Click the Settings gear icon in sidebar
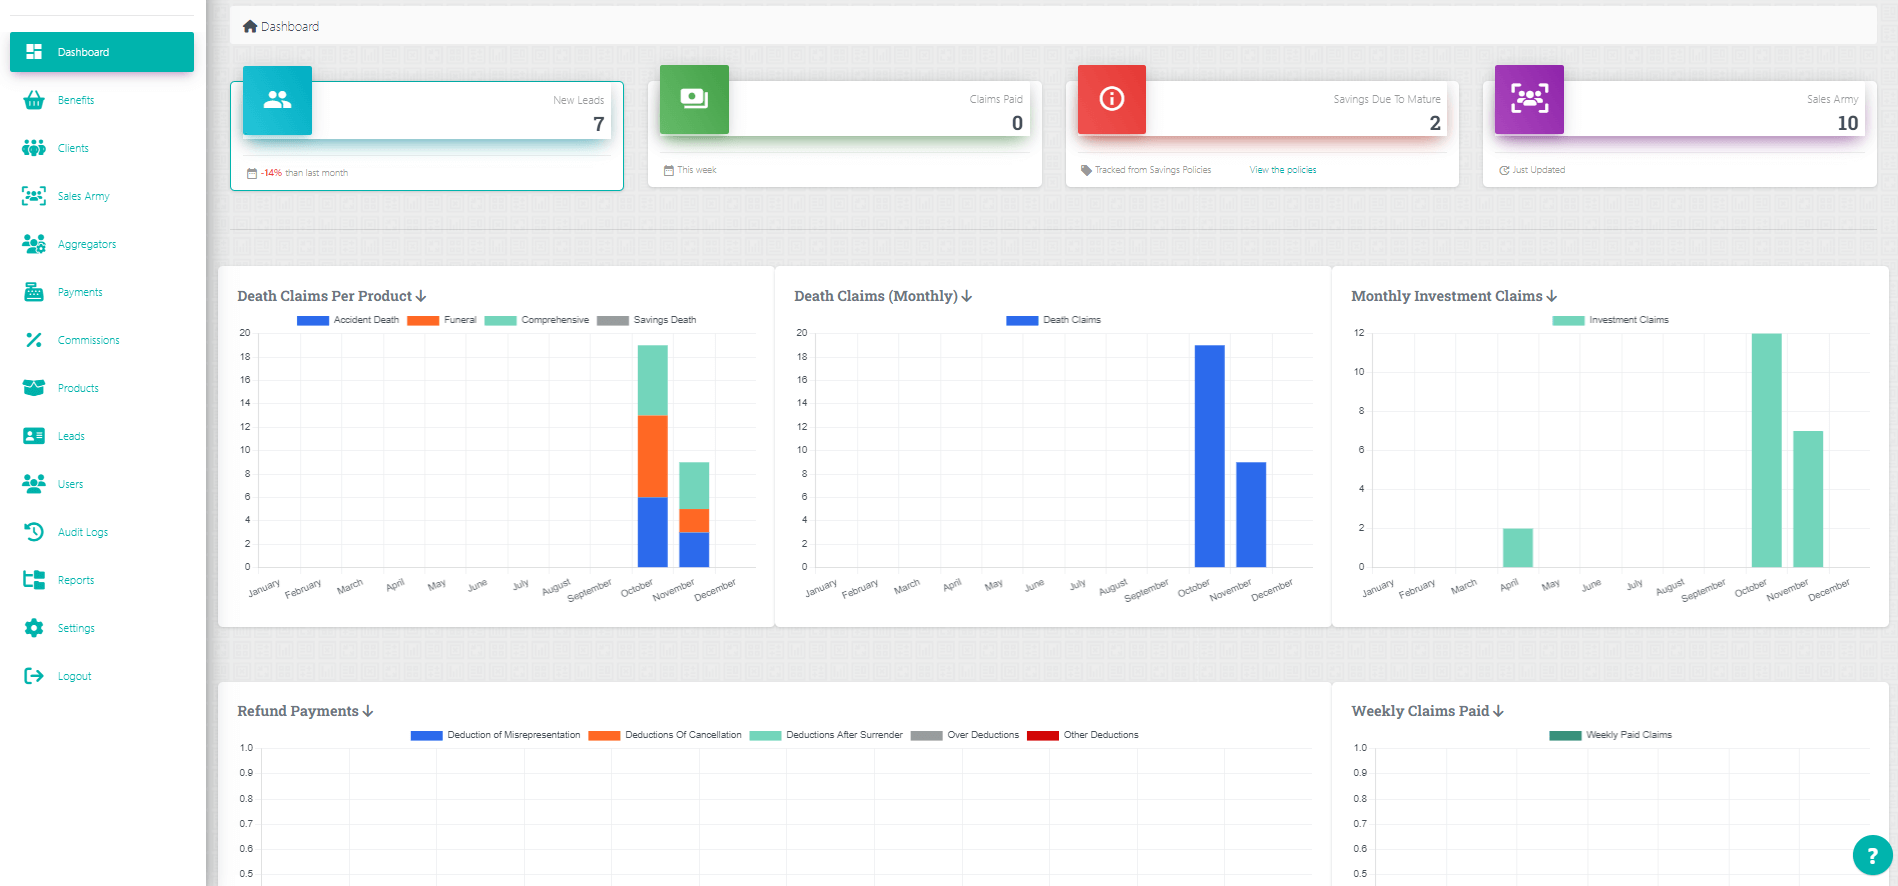The image size is (1898, 886). tap(34, 628)
